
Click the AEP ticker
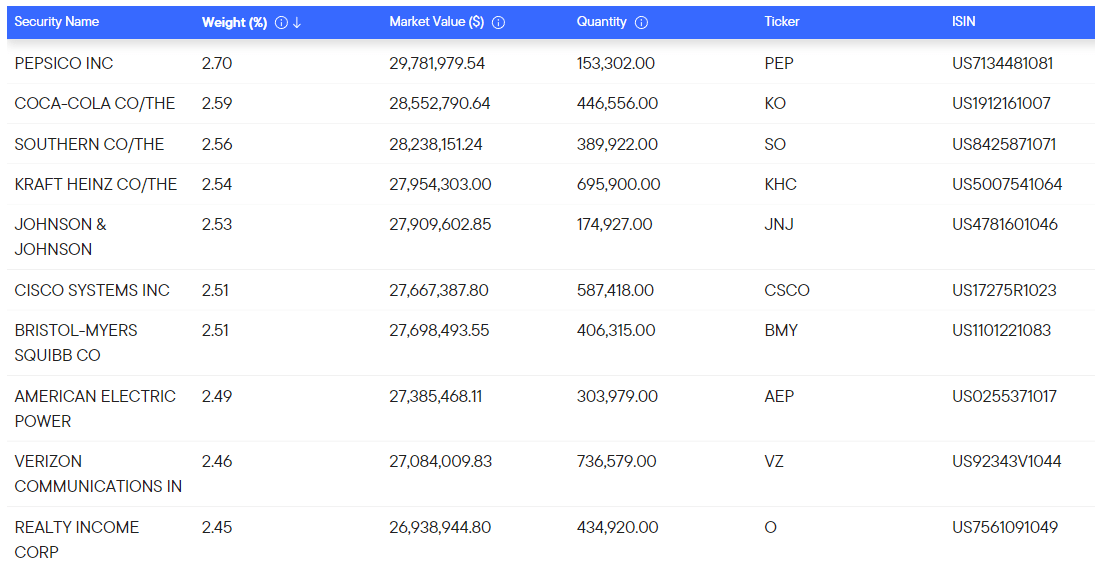click(779, 397)
